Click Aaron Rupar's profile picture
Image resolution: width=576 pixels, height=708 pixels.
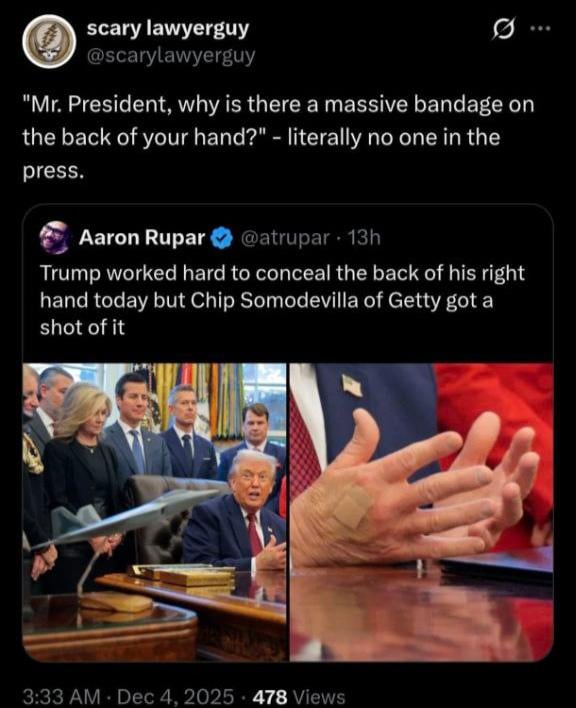tap(54, 238)
